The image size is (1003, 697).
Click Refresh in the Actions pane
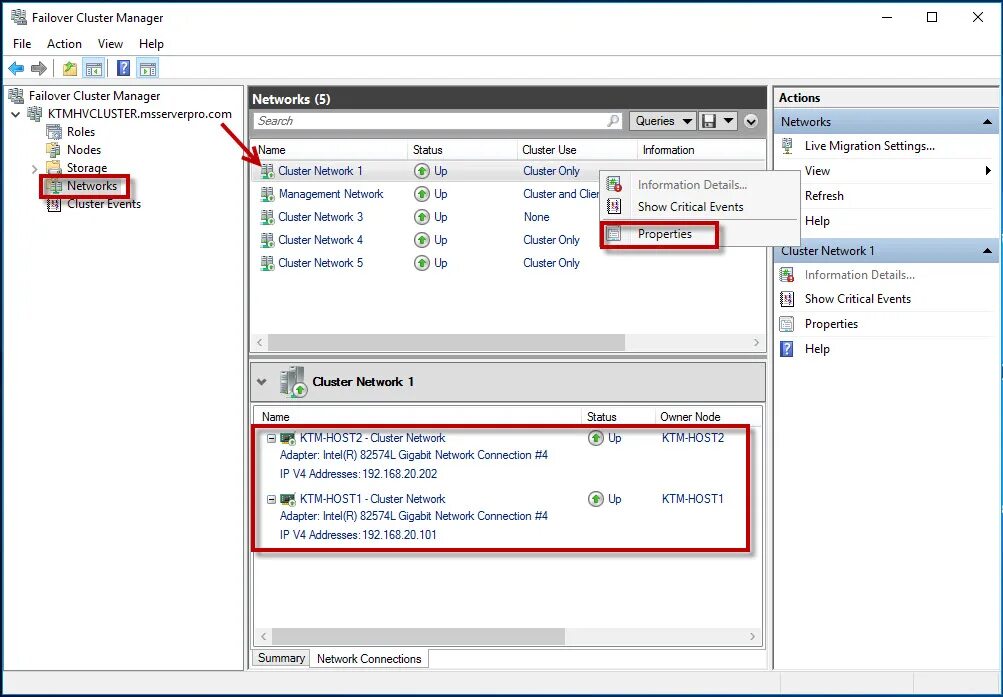(824, 196)
